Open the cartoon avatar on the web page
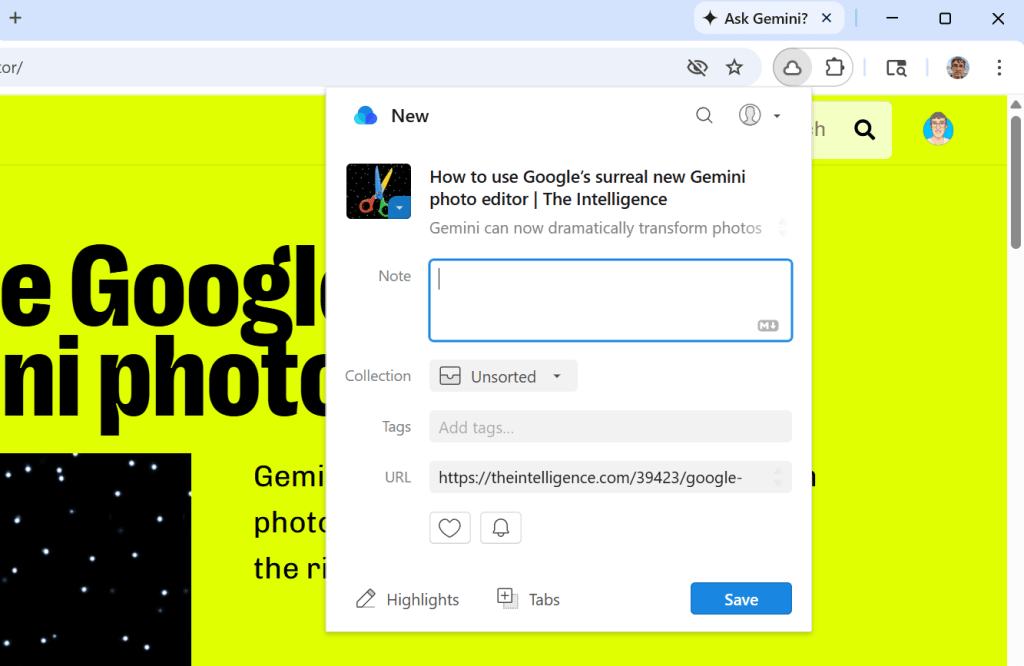The image size is (1024, 666). coord(938,129)
